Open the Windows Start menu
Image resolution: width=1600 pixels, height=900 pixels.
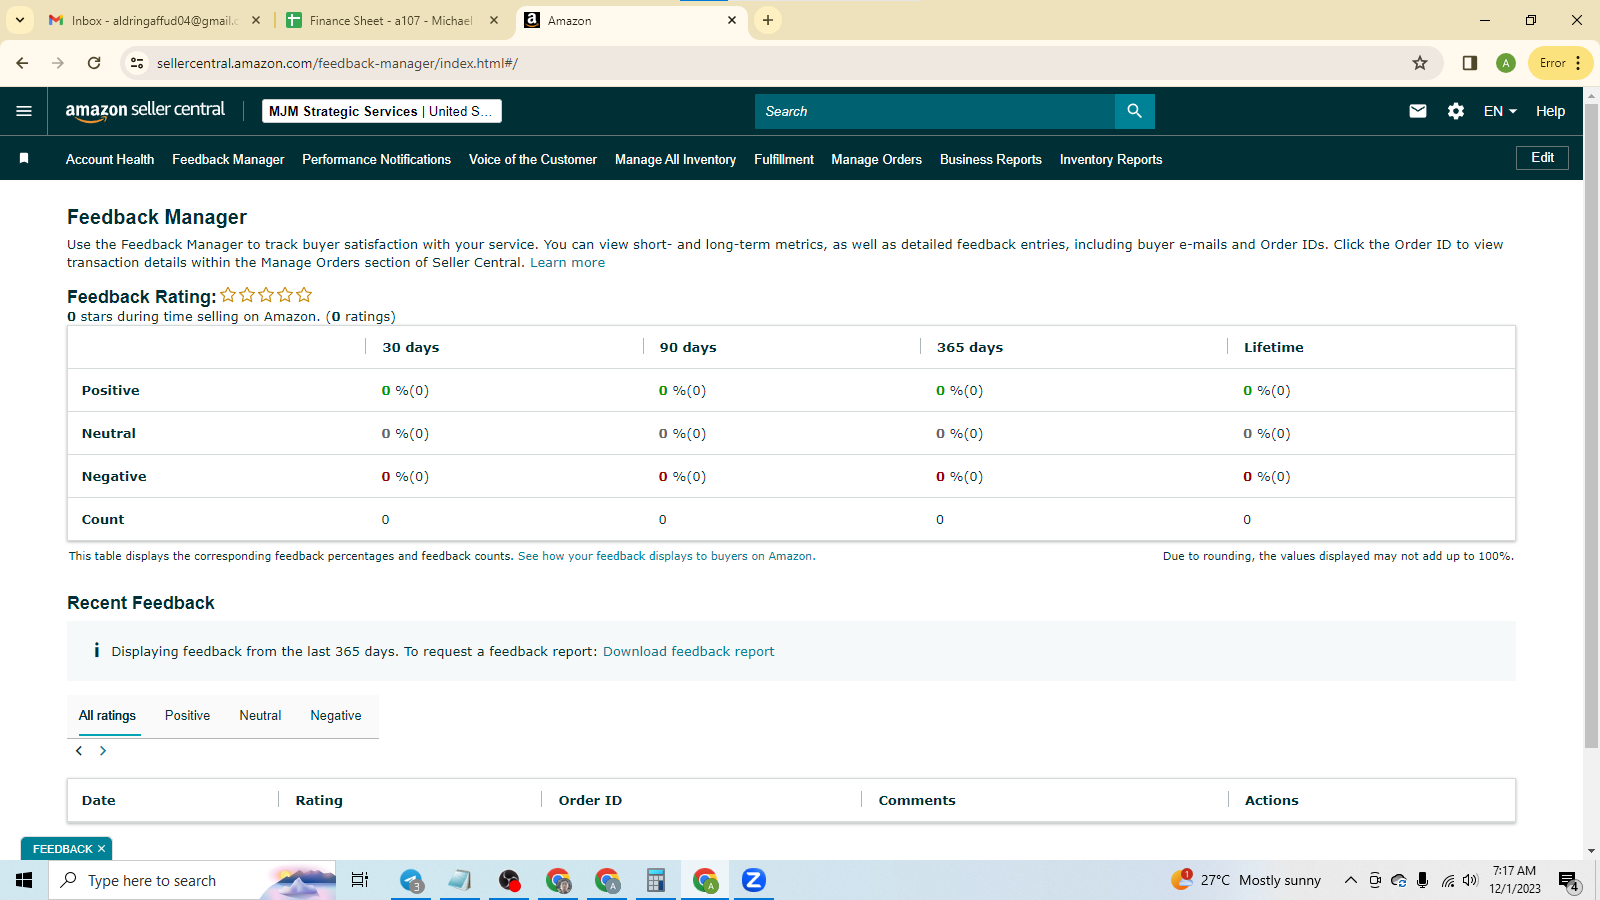click(x=24, y=880)
